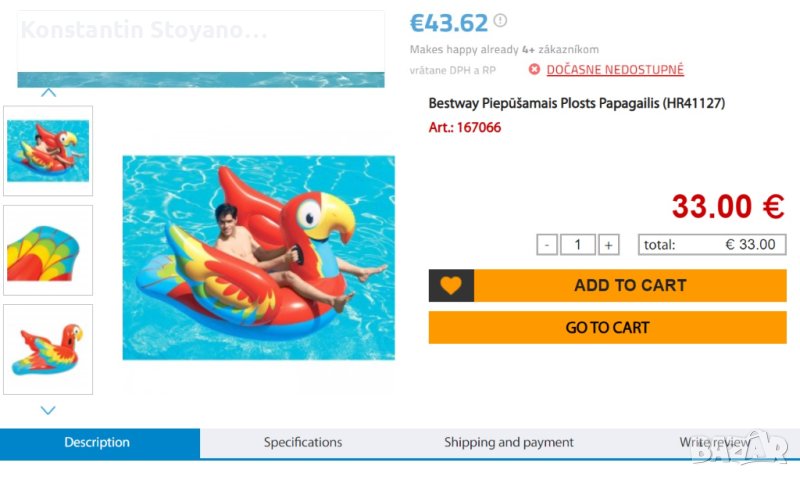Click the heart wishlist icon
Screen dimensions: 800x477
[451, 286]
